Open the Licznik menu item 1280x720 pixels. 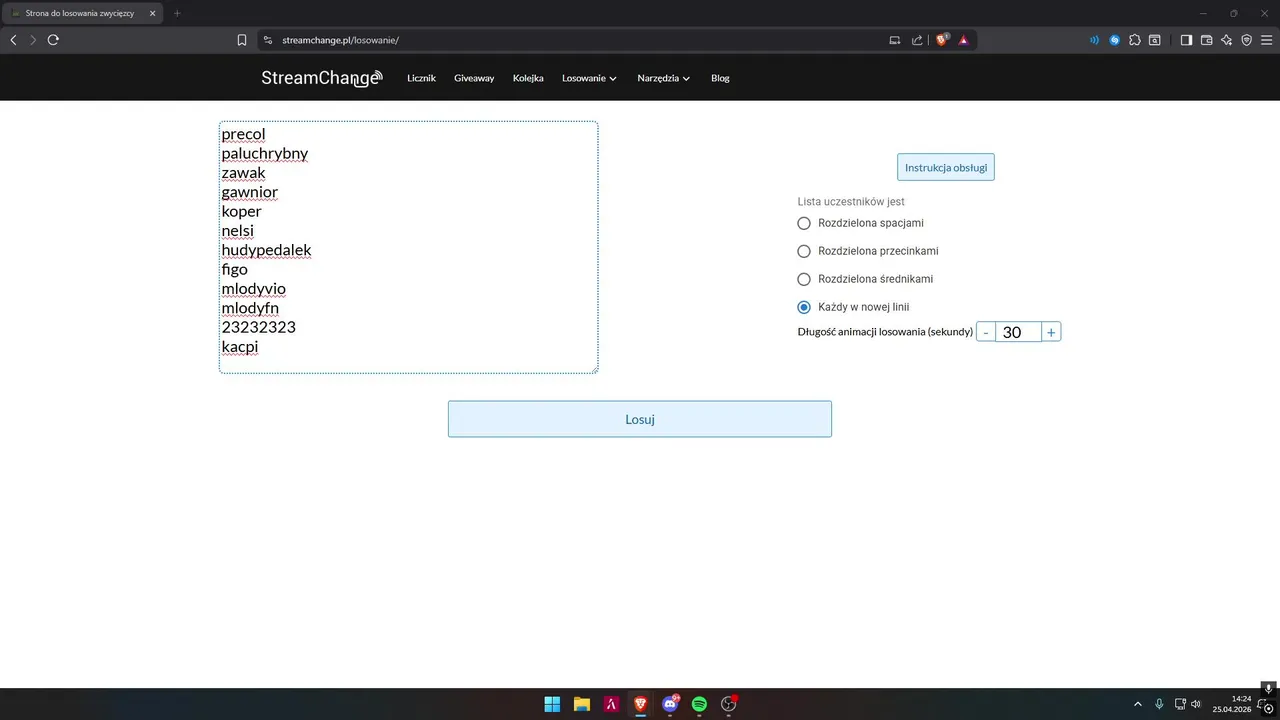coord(421,78)
